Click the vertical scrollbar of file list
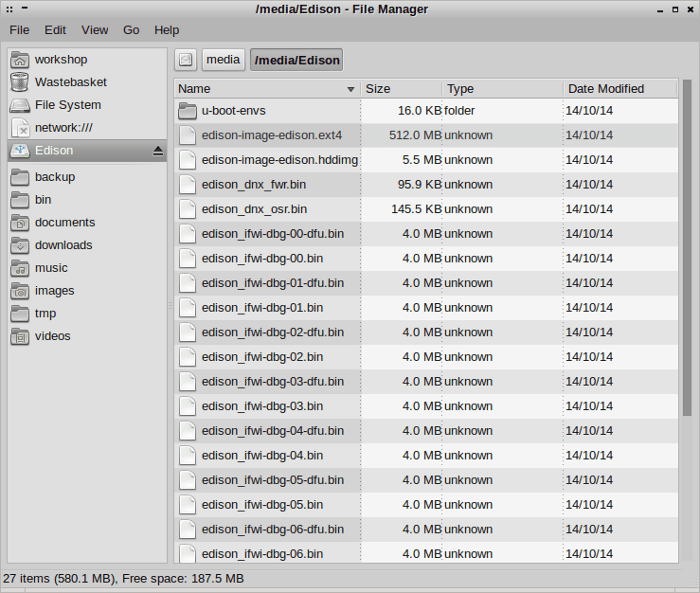This screenshot has height=593, width=700. (x=687, y=249)
